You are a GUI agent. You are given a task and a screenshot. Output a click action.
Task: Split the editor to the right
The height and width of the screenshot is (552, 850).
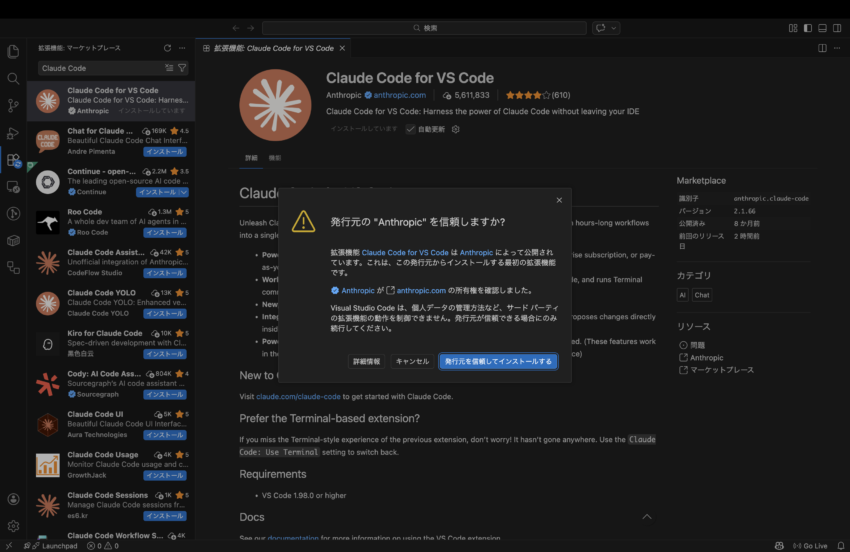pyautogui.click(x=822, y=48)
